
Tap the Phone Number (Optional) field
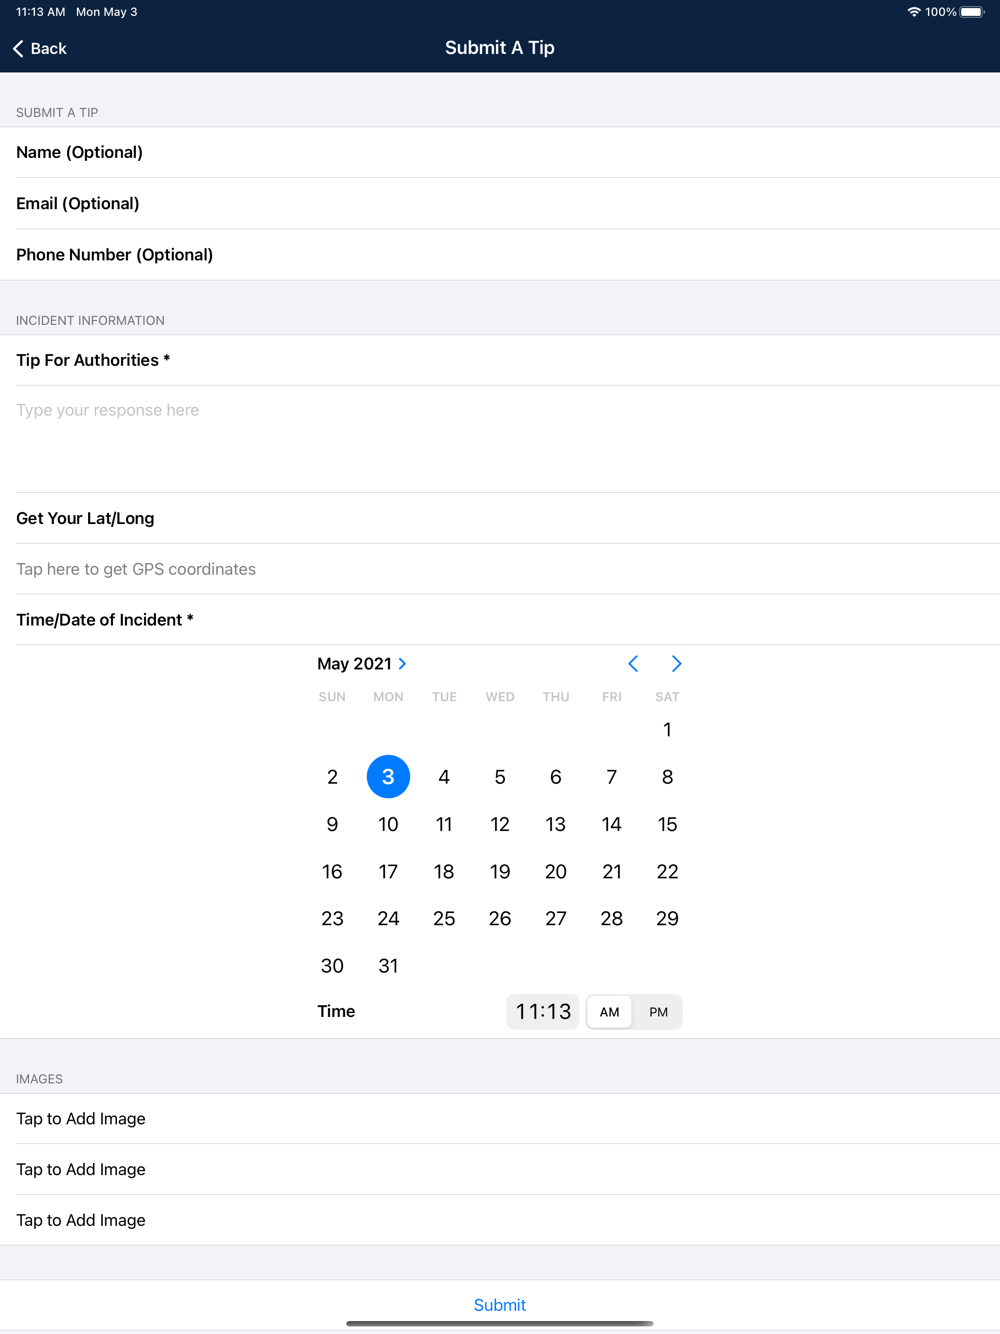500,255
